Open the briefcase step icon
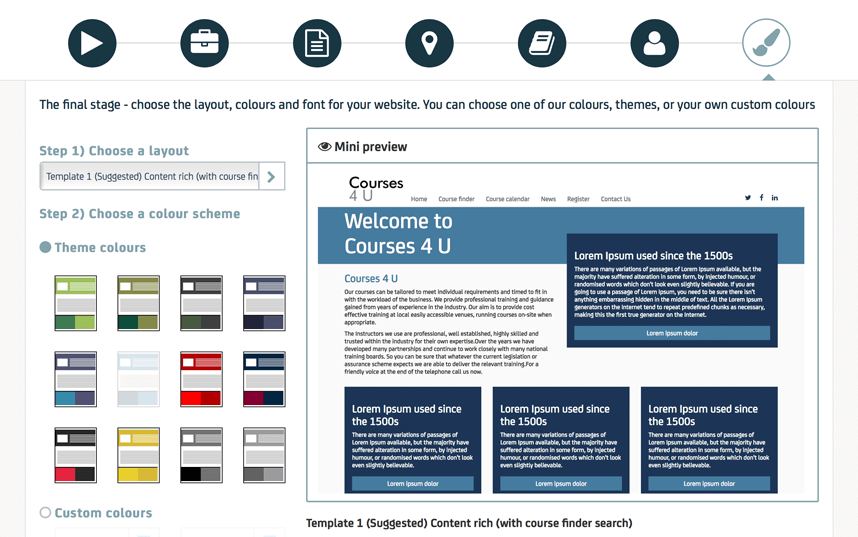Image resolution: width=858 pixels, height=537 pixels. (204, 44)
